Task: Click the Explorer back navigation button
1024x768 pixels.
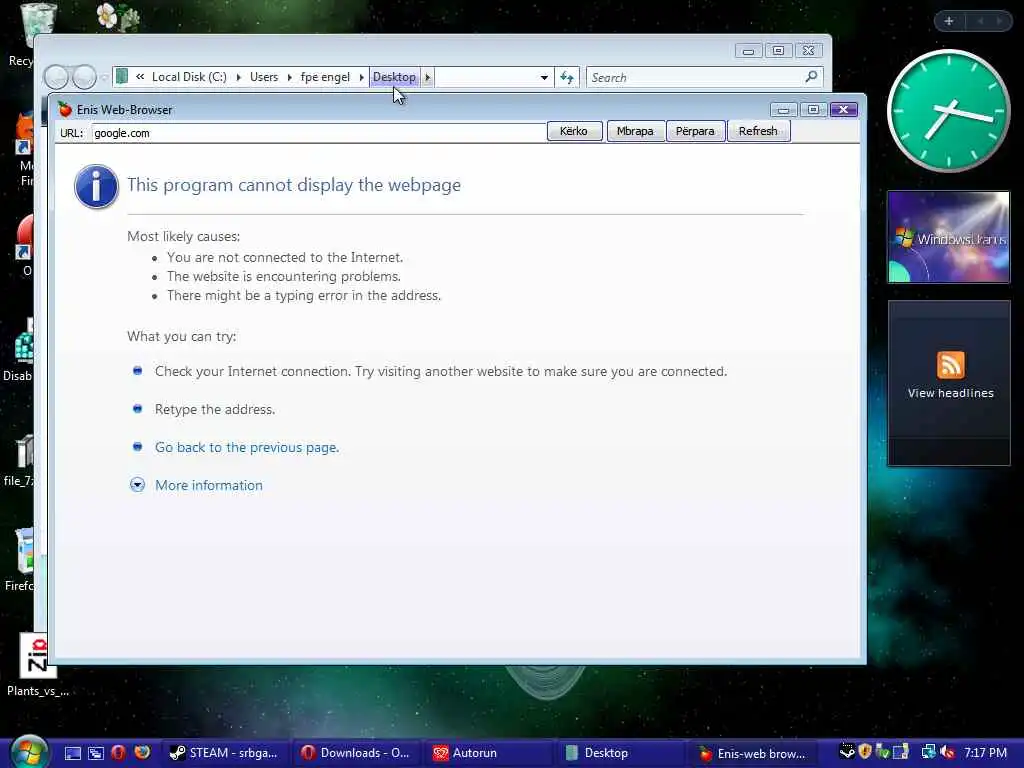Action: (56, 77)
